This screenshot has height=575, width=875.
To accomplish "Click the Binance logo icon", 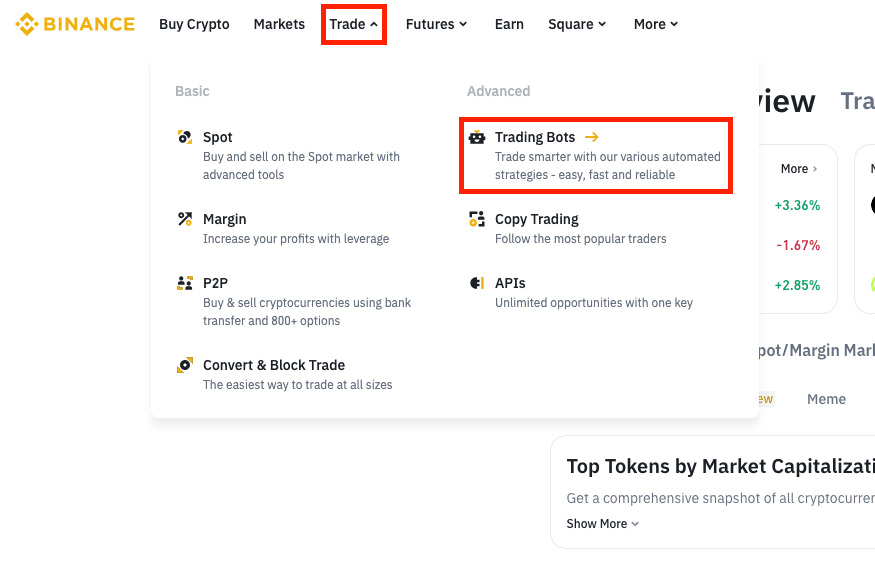I will 26,24.
